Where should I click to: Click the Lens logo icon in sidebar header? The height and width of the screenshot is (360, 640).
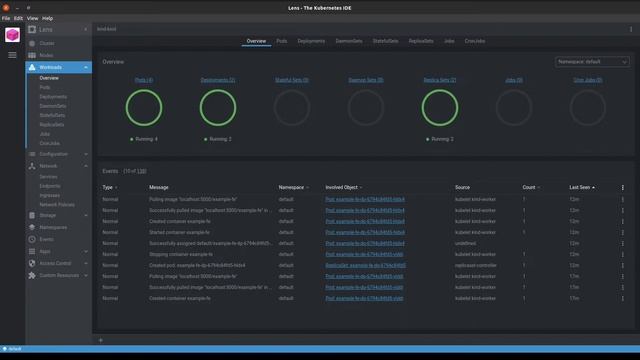[32, 29]
